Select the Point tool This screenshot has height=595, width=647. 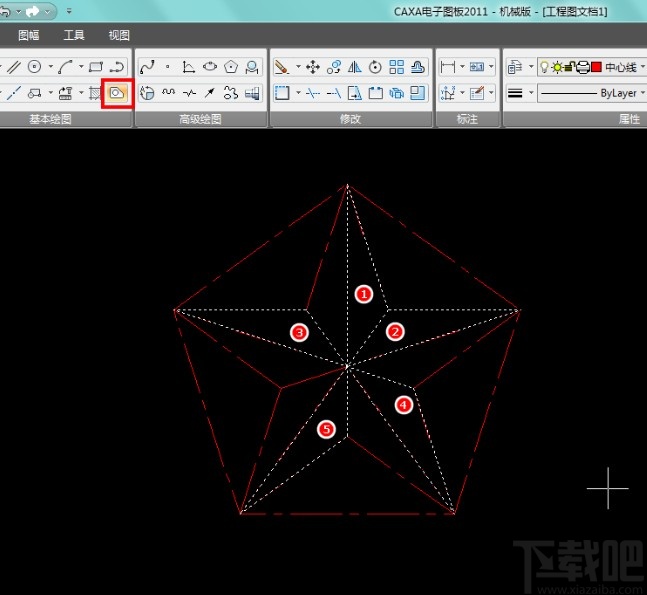[x=168, y=66]
